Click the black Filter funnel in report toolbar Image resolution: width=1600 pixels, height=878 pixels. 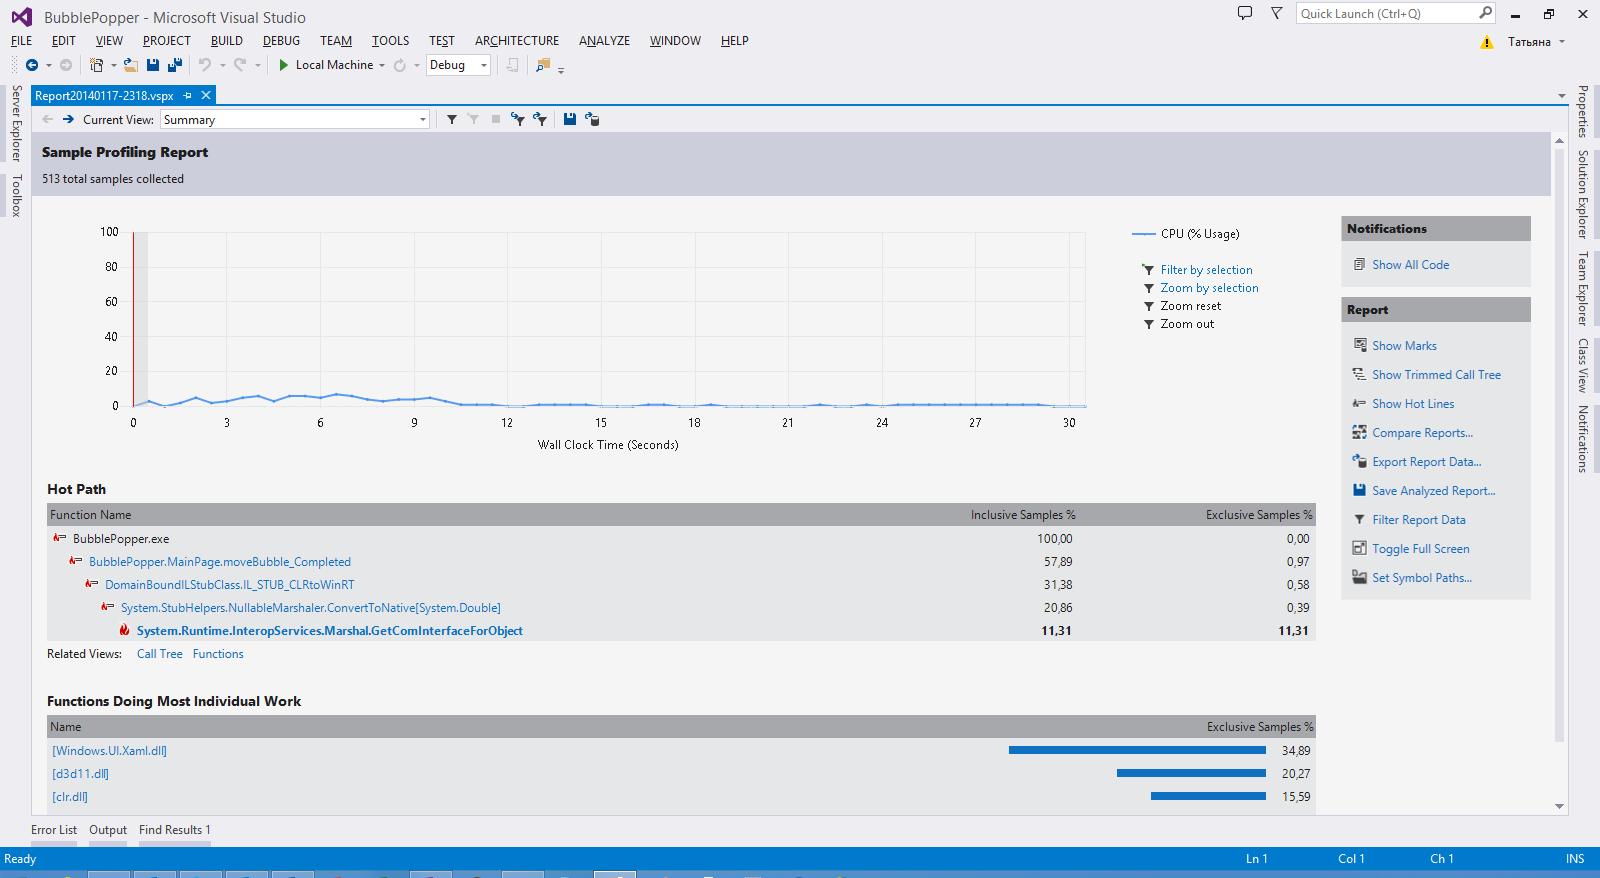coord(452,119)
